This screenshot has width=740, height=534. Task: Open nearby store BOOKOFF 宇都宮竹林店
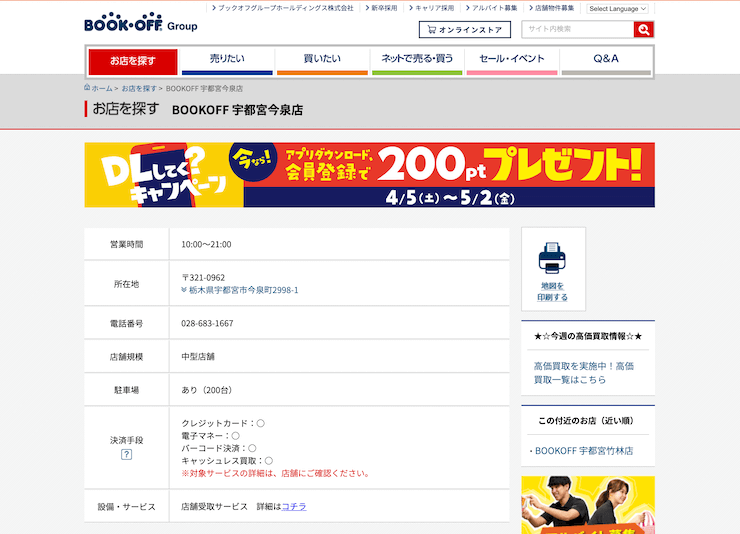tap(584, 451)
